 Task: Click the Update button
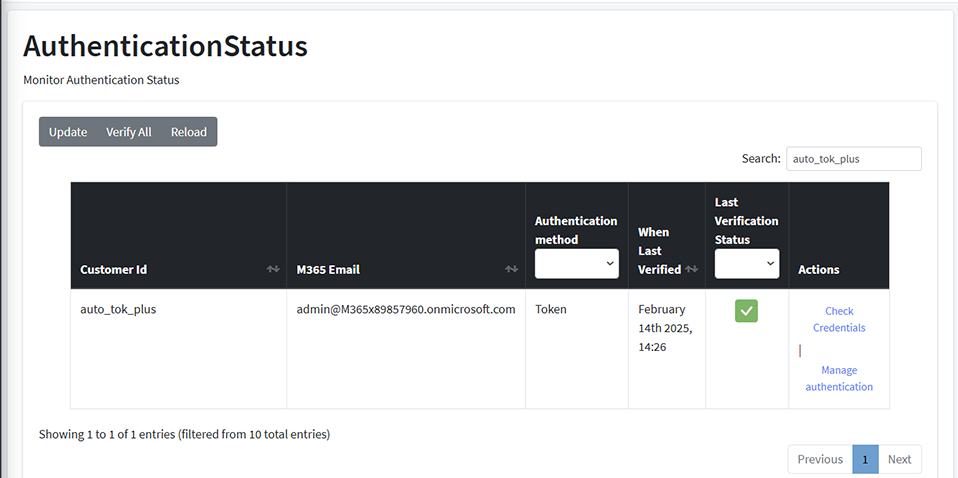[x=68, y=132]
